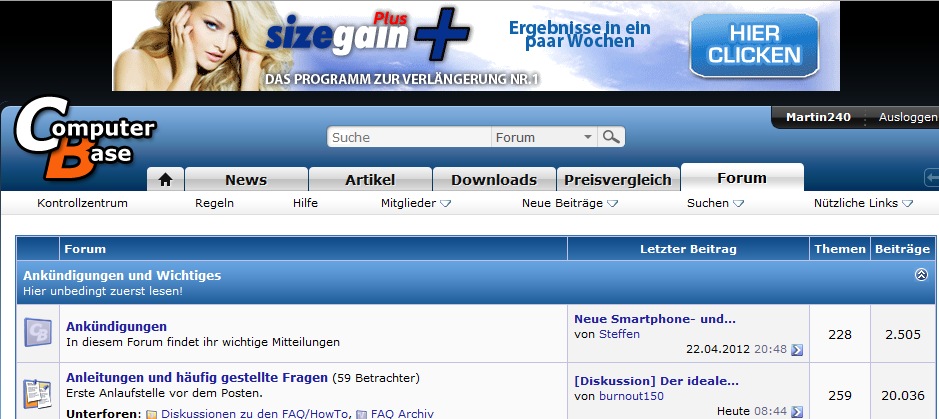
Task: Click the Beiträge column header
Action: coord(902,249)
